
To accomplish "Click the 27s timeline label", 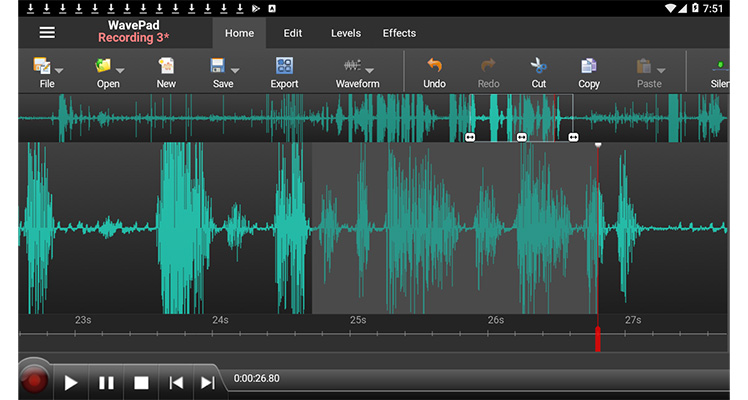I will [x=633, y=320].
